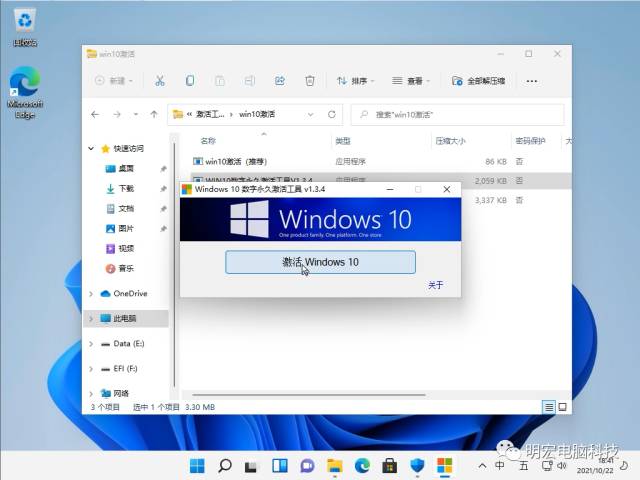Click the up-one-level arrow in Explorer
Screen dimensions: 640x480
pyautogui.click(x=154, y=114)
